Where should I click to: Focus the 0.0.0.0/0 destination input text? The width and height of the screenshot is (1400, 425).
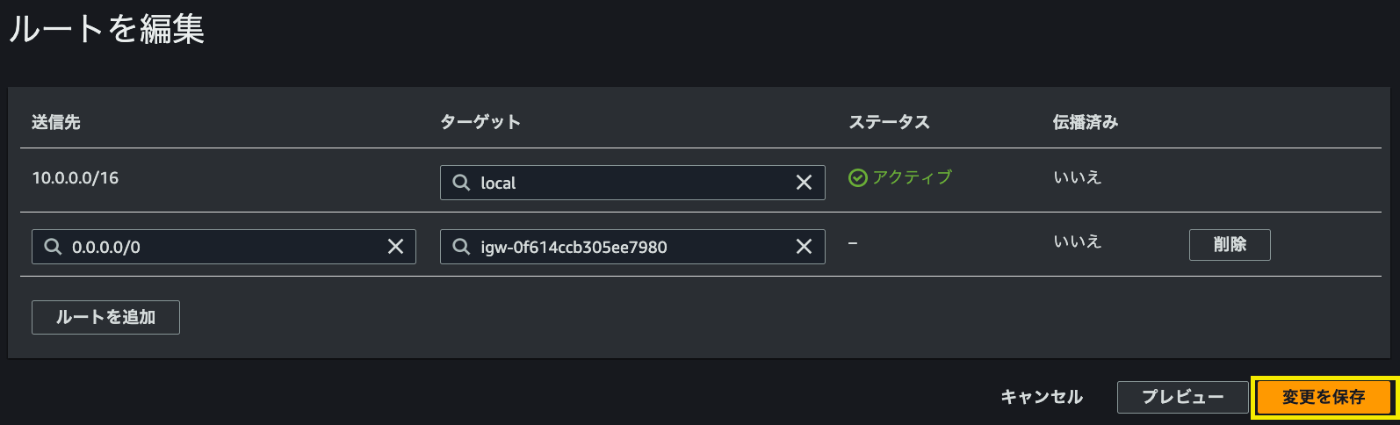point(224,247)
